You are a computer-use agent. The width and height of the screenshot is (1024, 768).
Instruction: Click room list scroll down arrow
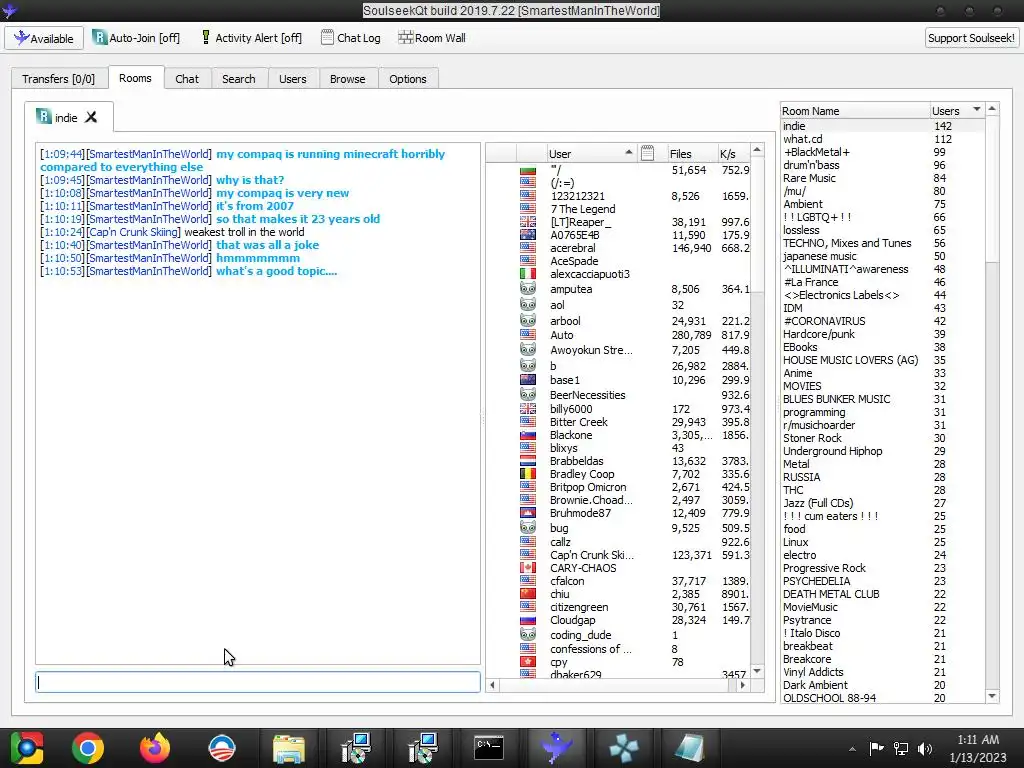pyautogui.click(x=992, y=696)
